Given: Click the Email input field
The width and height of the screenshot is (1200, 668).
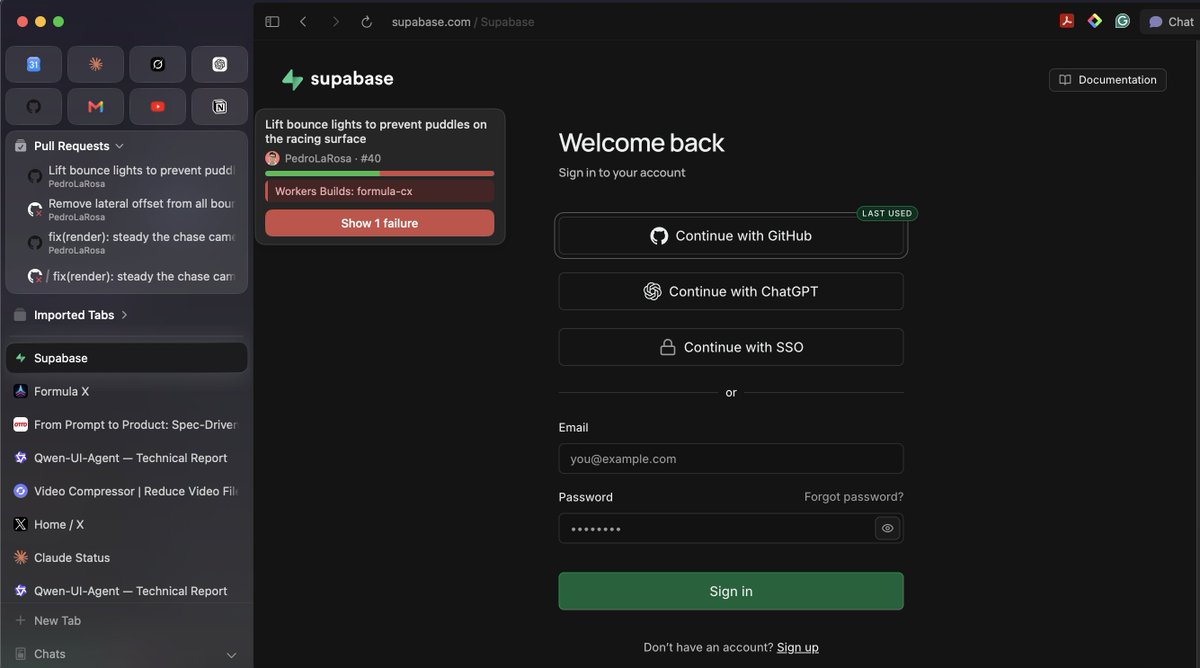Looking at the screenshot, I should [731, 459].
